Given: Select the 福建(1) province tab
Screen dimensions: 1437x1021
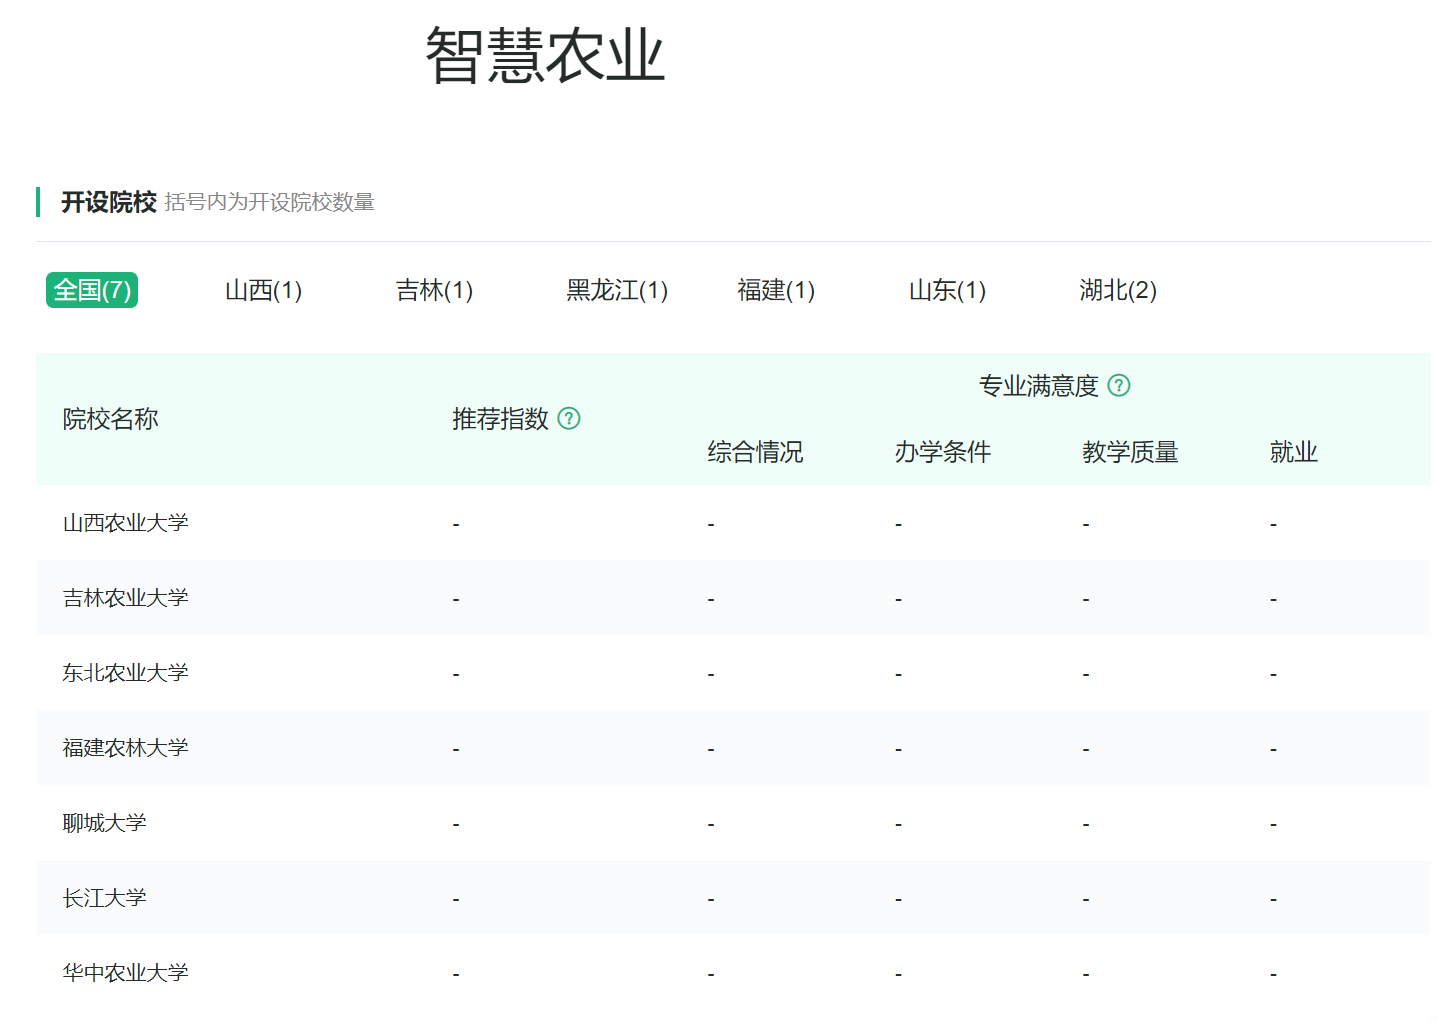Looking at the screenshot, I should [776, 290].
